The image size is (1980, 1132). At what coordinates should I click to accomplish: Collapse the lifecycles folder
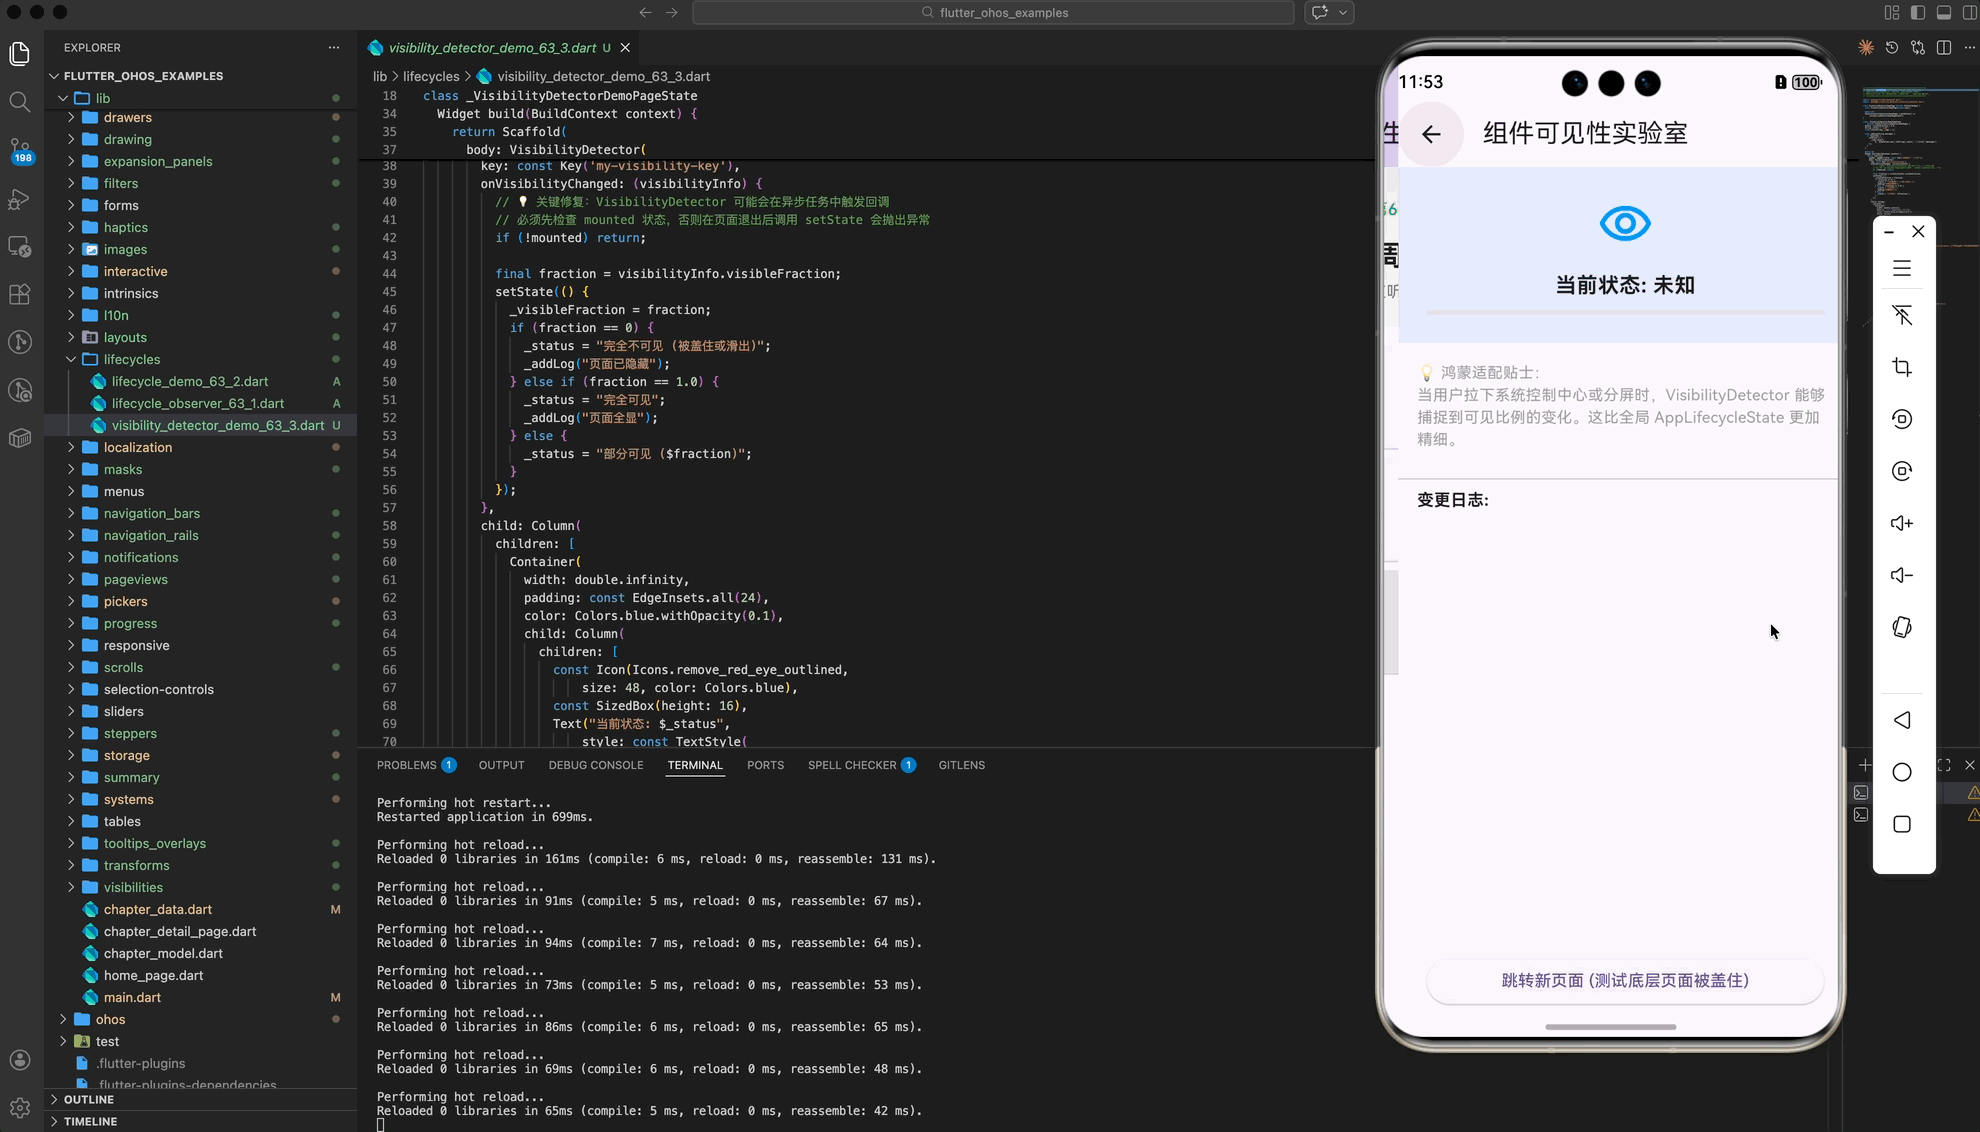click(x=71, y=359)
